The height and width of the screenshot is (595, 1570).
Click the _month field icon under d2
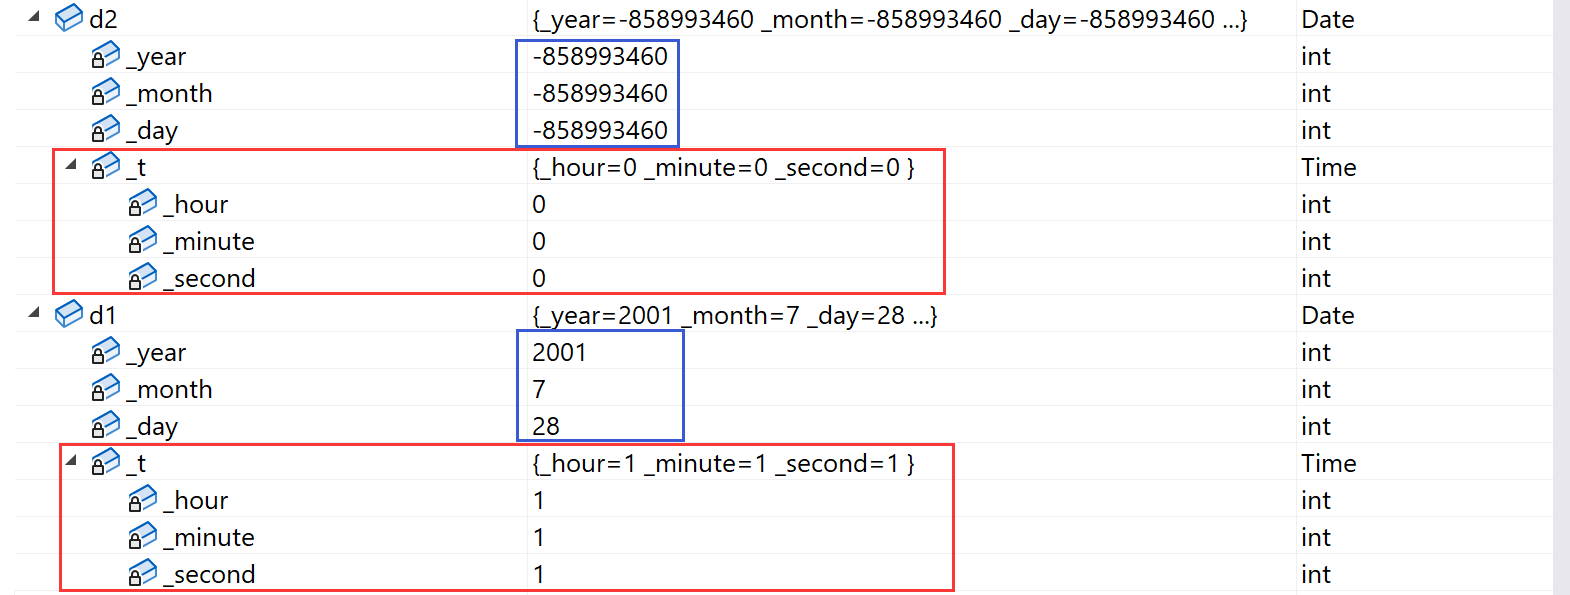click(x=105, y=93)
